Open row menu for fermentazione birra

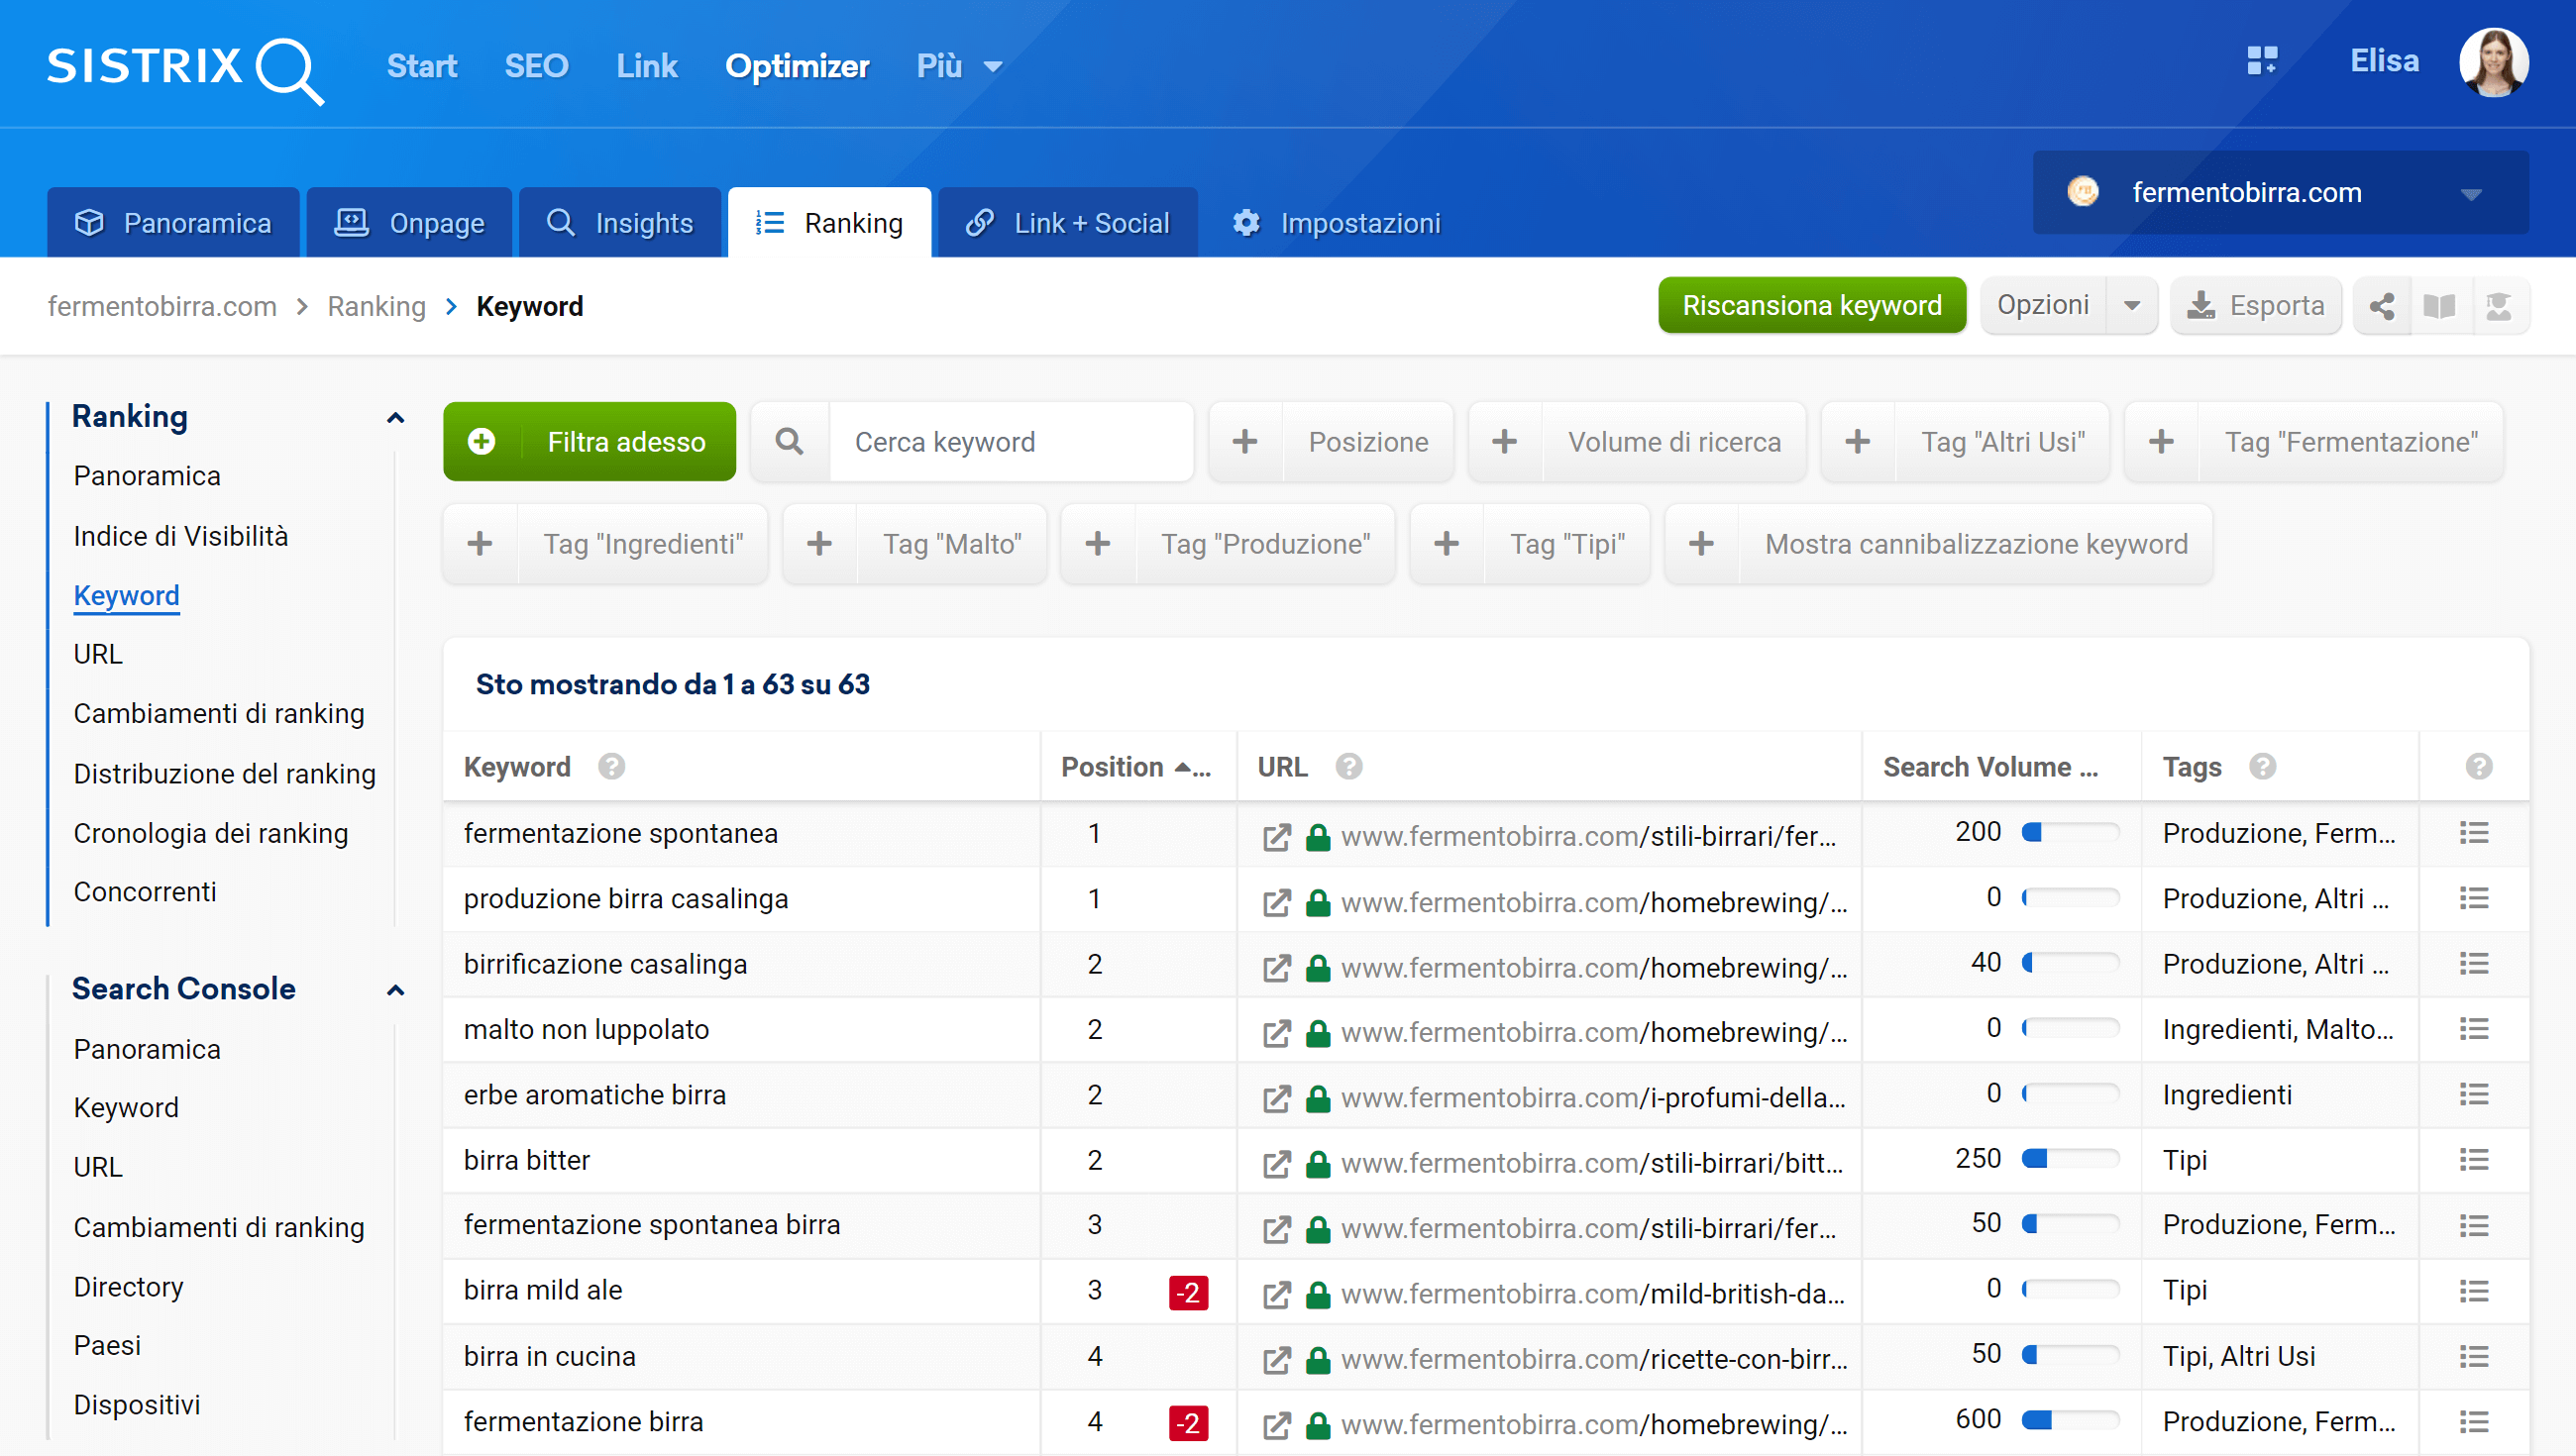[x=2474, y=1422]
